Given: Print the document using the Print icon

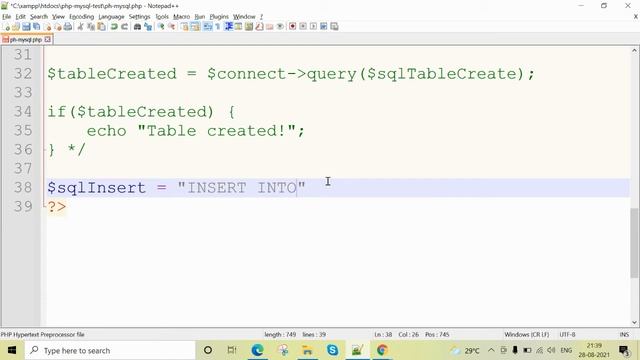Looking at the screenshot, I should pos(68,27).
